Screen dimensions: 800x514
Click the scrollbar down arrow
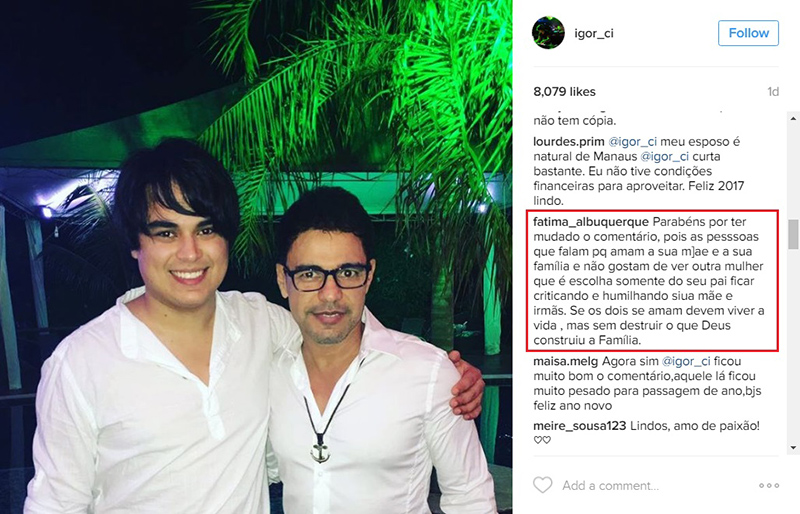(x=793, y=448)
